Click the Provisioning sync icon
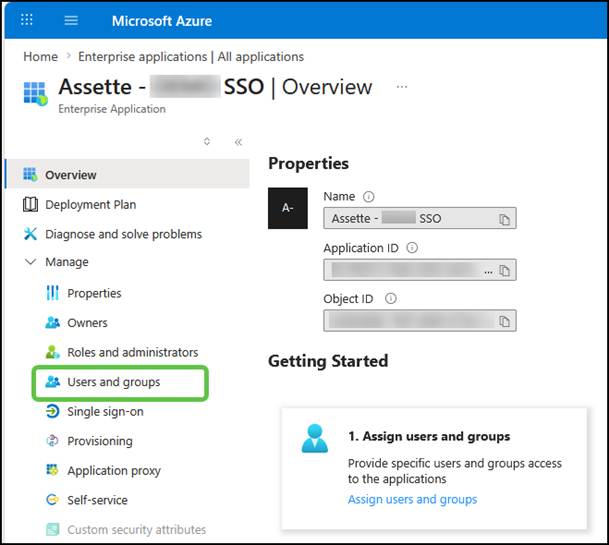Screen dimensions: 609x545 point(52,441)
